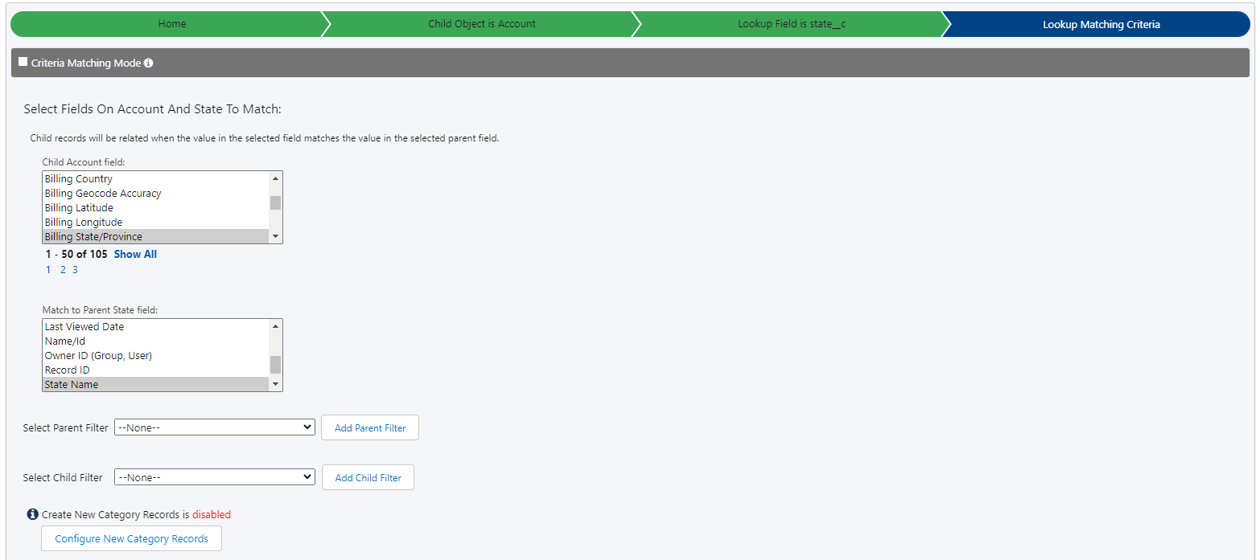Image resolution: width=1260 pixels, height=560 pixels.
Task: Select Owner ID (Group, User) option
Action: 156,356
